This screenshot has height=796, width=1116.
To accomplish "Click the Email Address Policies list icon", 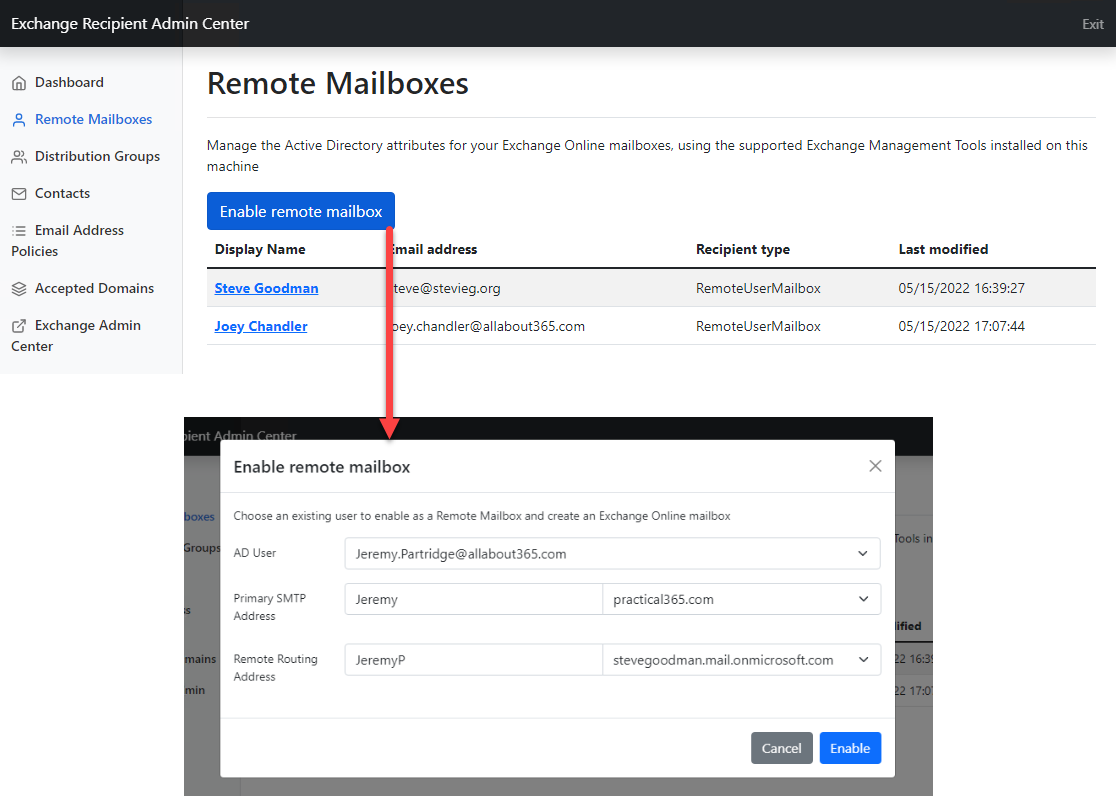I will [x=20, y=230].
